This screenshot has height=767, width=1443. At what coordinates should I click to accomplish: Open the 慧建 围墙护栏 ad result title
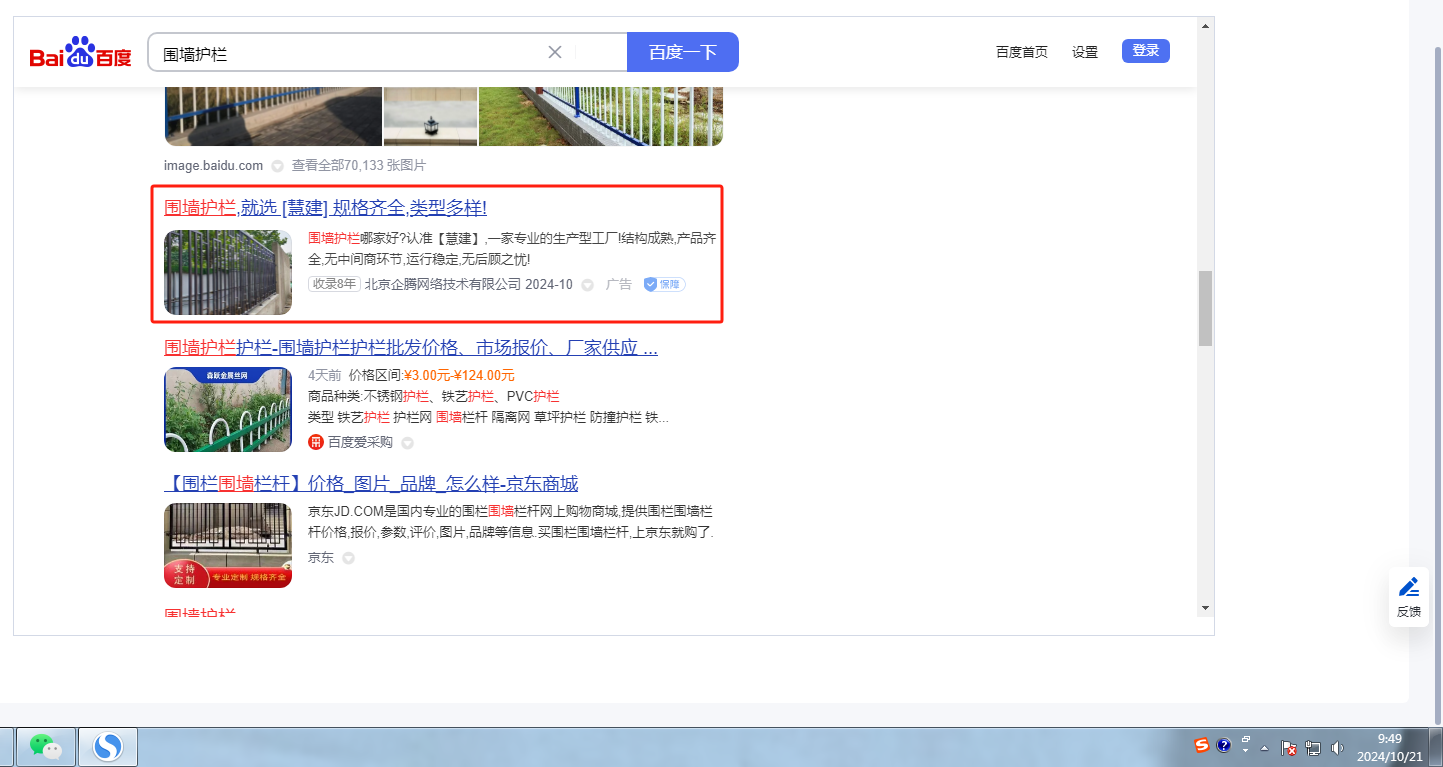coord(325,208)
